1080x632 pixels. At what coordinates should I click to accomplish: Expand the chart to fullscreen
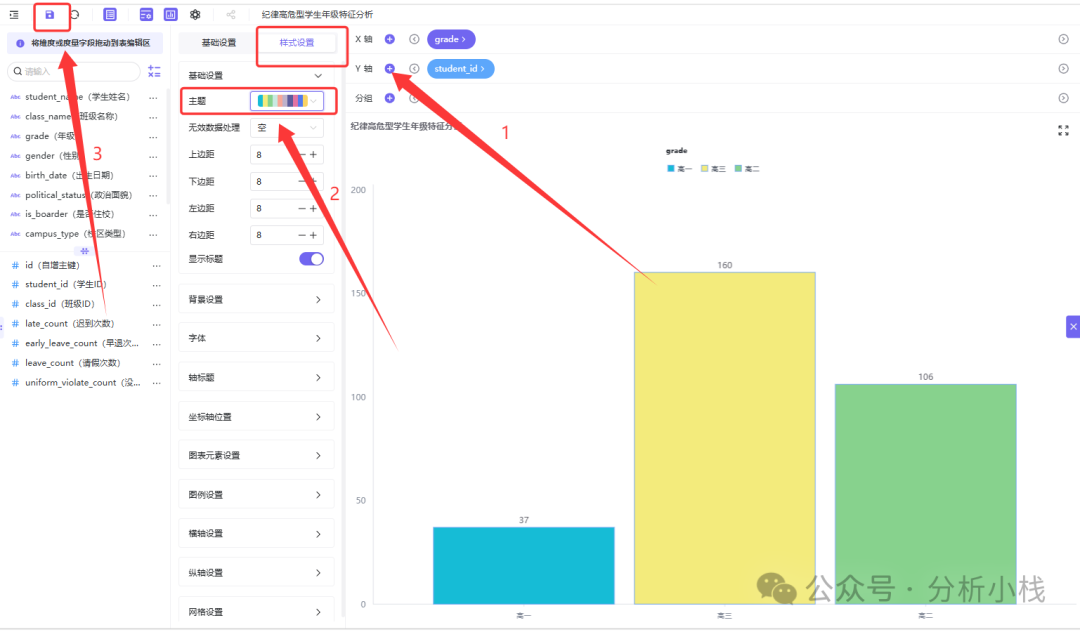point(1063,130)
